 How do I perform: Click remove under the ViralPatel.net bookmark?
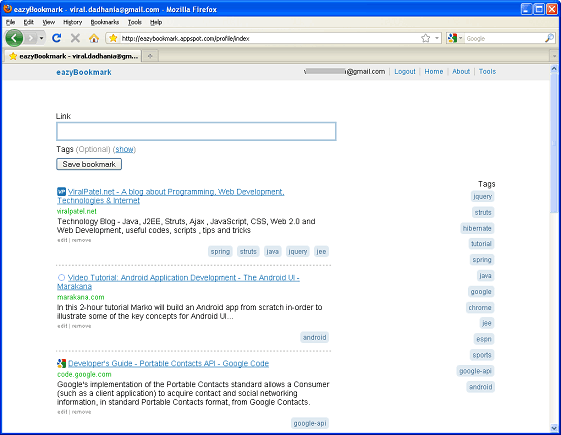point(81,240)
